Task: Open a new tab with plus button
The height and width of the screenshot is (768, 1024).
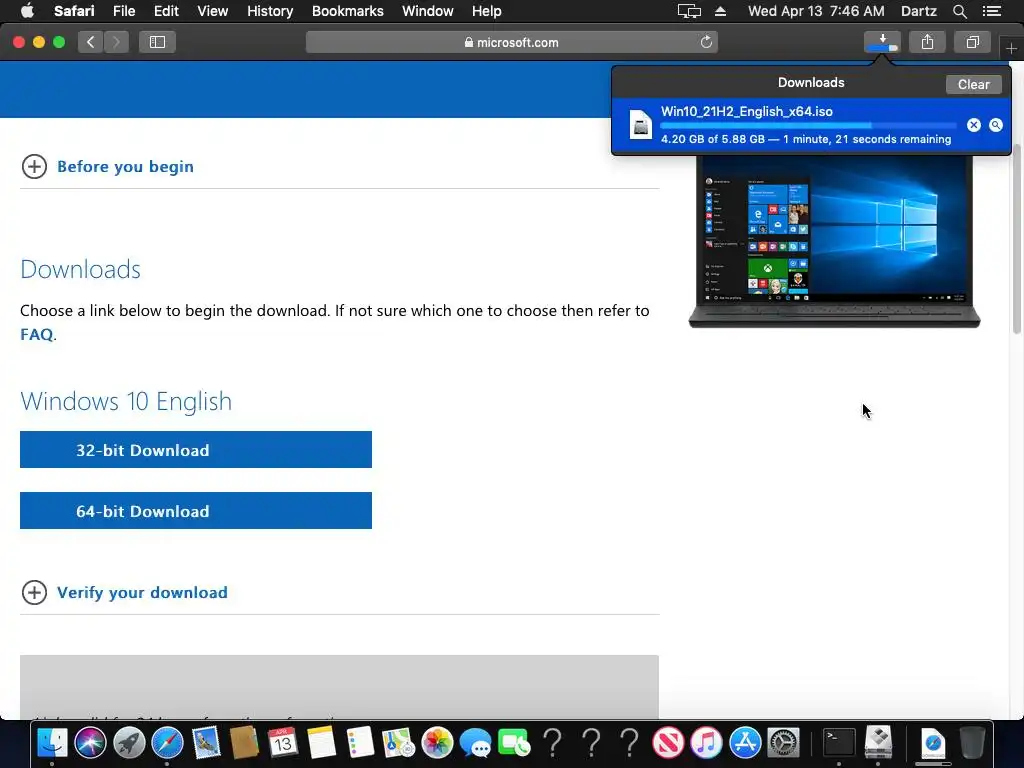Action: pos(1011,48)
